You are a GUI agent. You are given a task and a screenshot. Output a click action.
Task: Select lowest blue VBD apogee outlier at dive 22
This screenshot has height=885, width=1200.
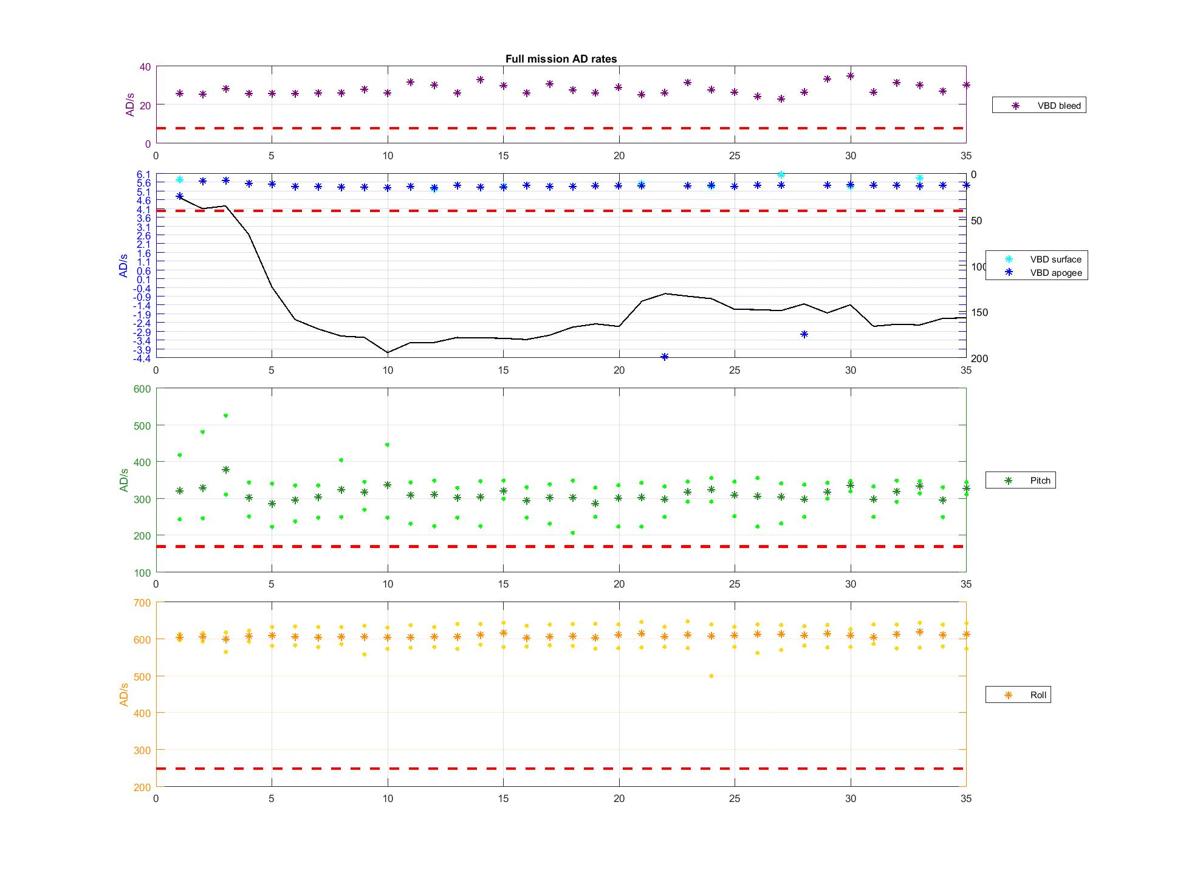tap(665, 357)
